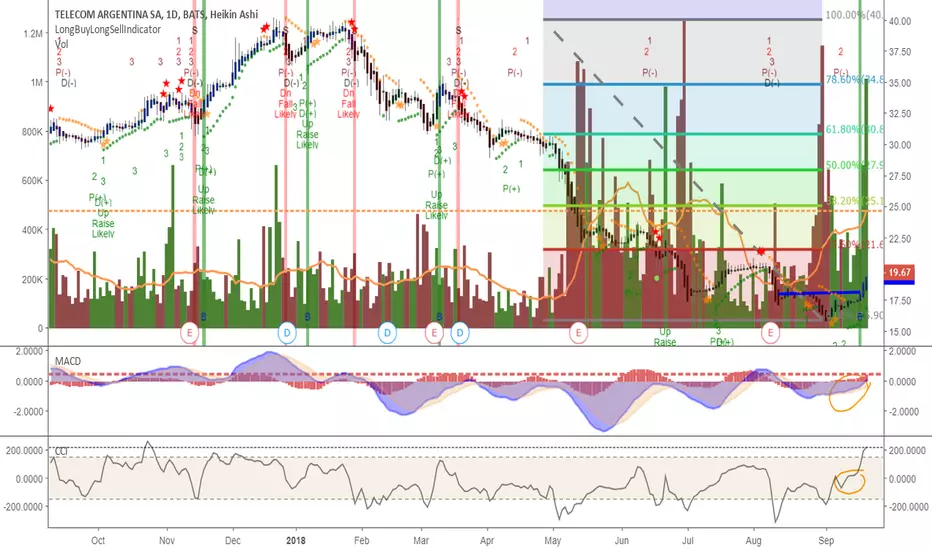Click the Oct label on time axis
Viewport: 932px width, 550px height.
coord(98,540)
